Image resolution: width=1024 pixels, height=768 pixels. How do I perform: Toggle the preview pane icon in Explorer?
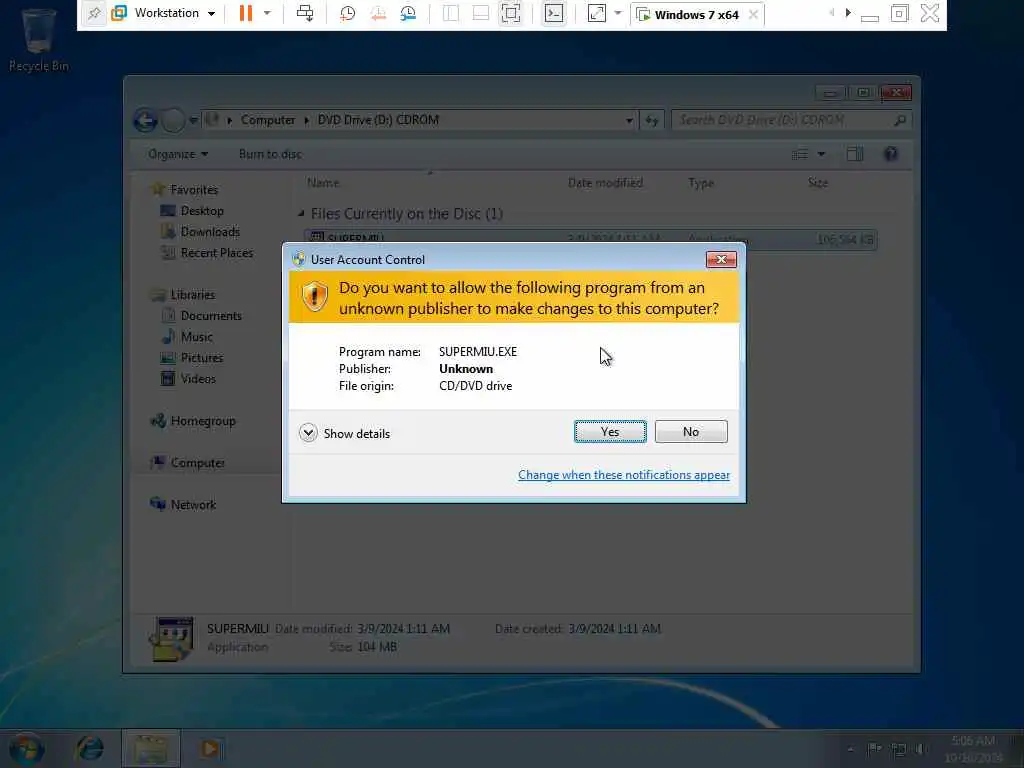[x=855, y=154]
